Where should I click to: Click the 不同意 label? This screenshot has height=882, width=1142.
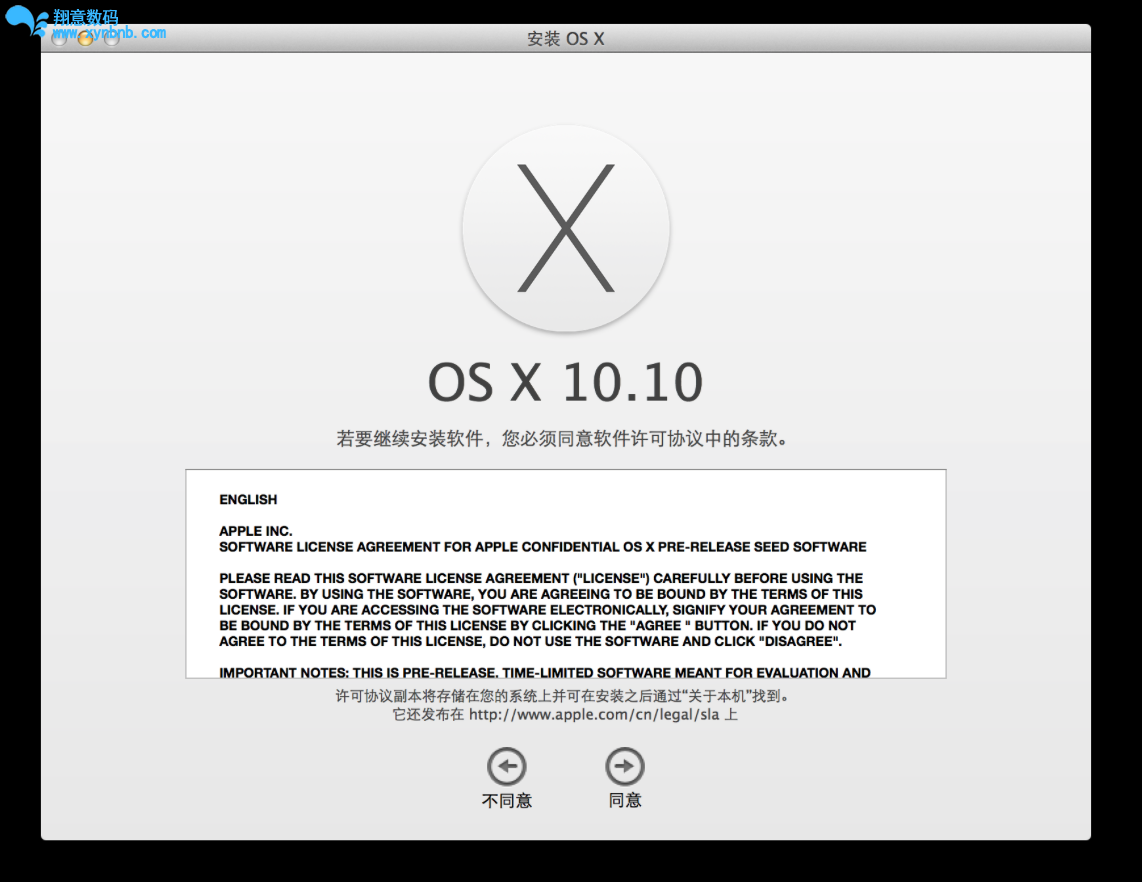[x=507, y=800]
